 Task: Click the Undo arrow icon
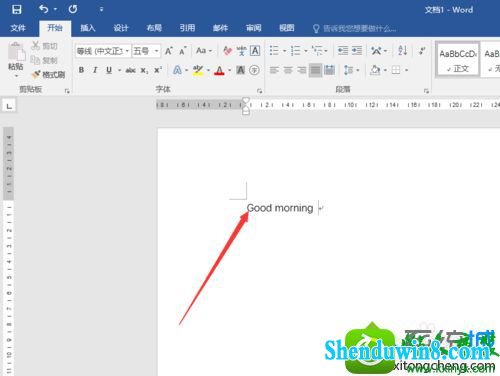tap(44, 9)
